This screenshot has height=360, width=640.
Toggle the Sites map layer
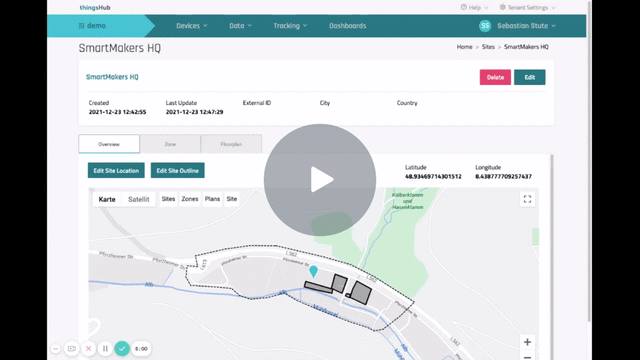tap(168, 199)
